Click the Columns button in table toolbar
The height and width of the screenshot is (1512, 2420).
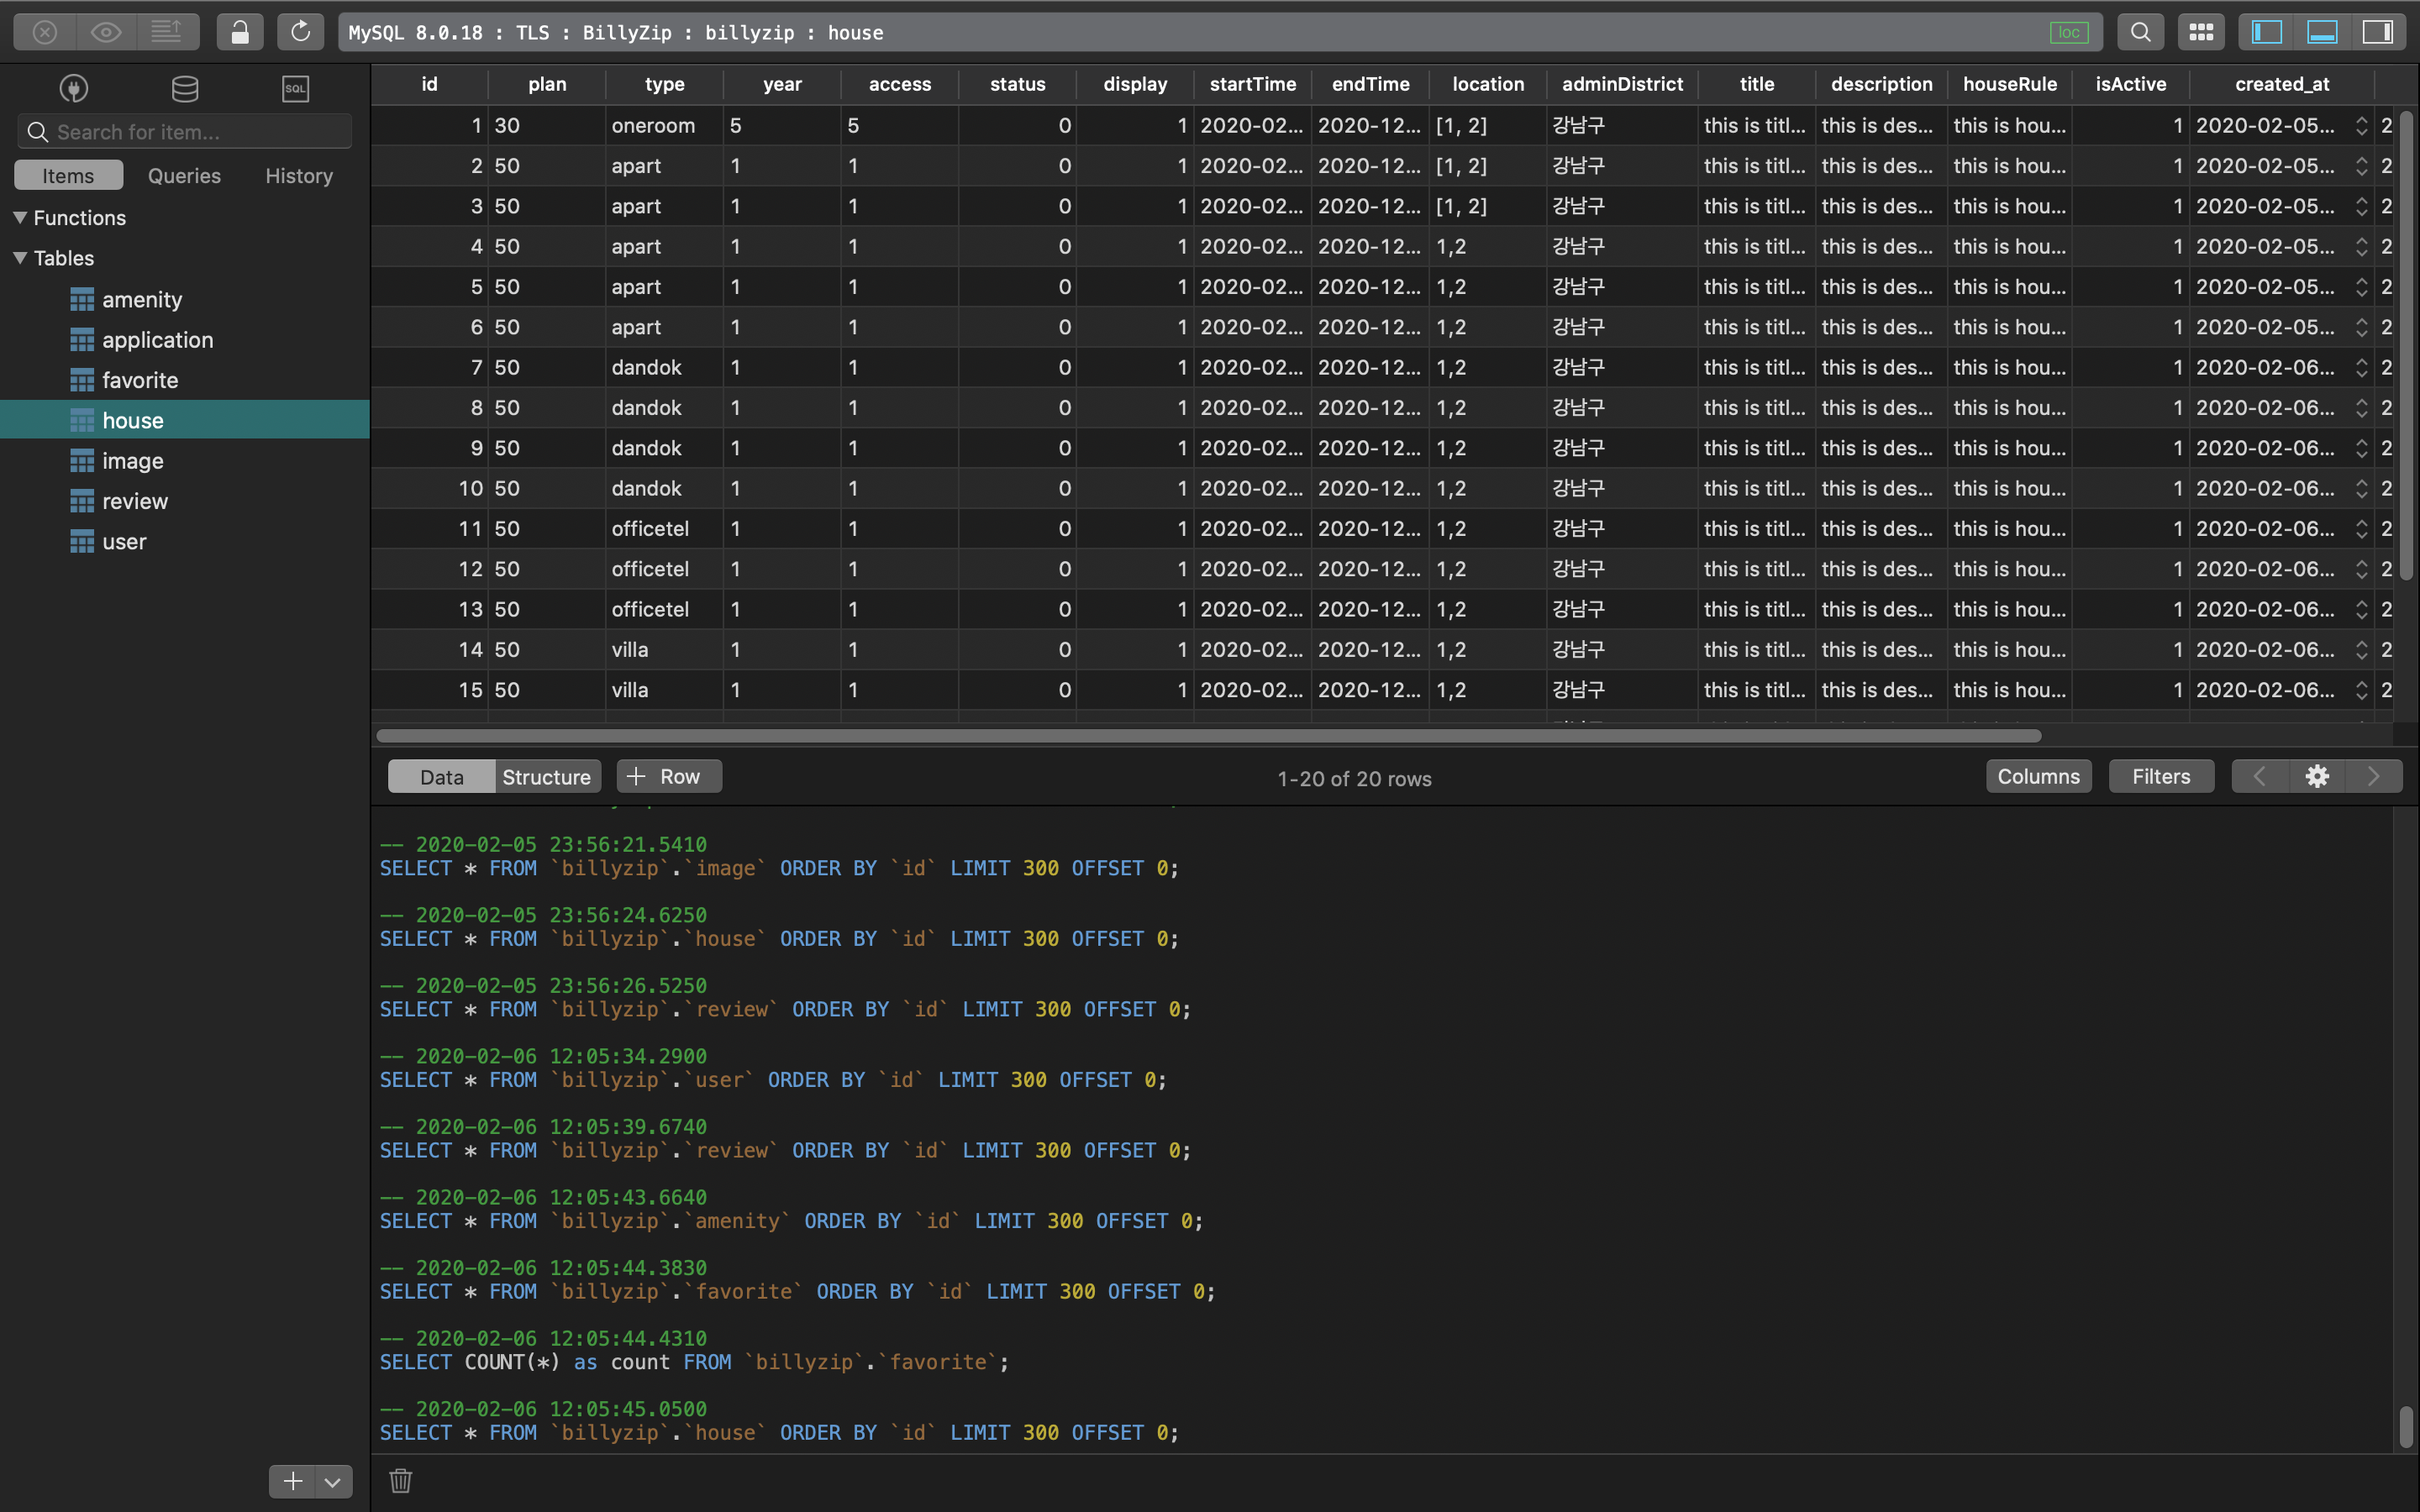point(2039,775)
